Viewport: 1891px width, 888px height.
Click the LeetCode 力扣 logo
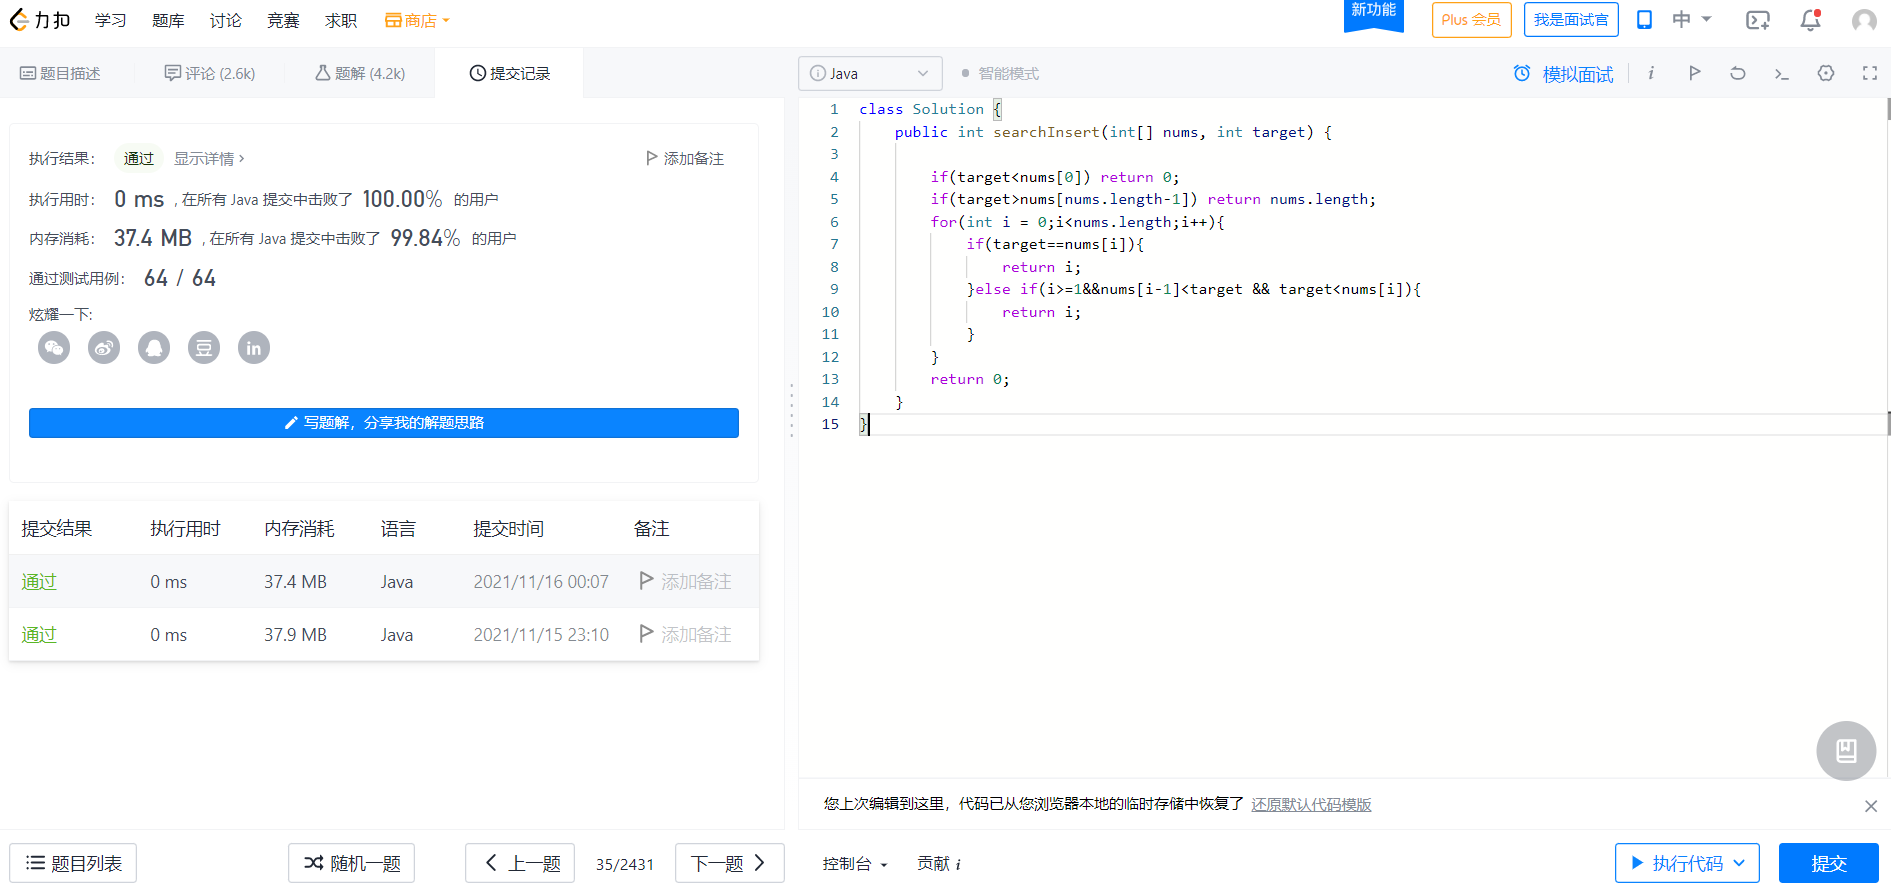(x=40, y=20)
